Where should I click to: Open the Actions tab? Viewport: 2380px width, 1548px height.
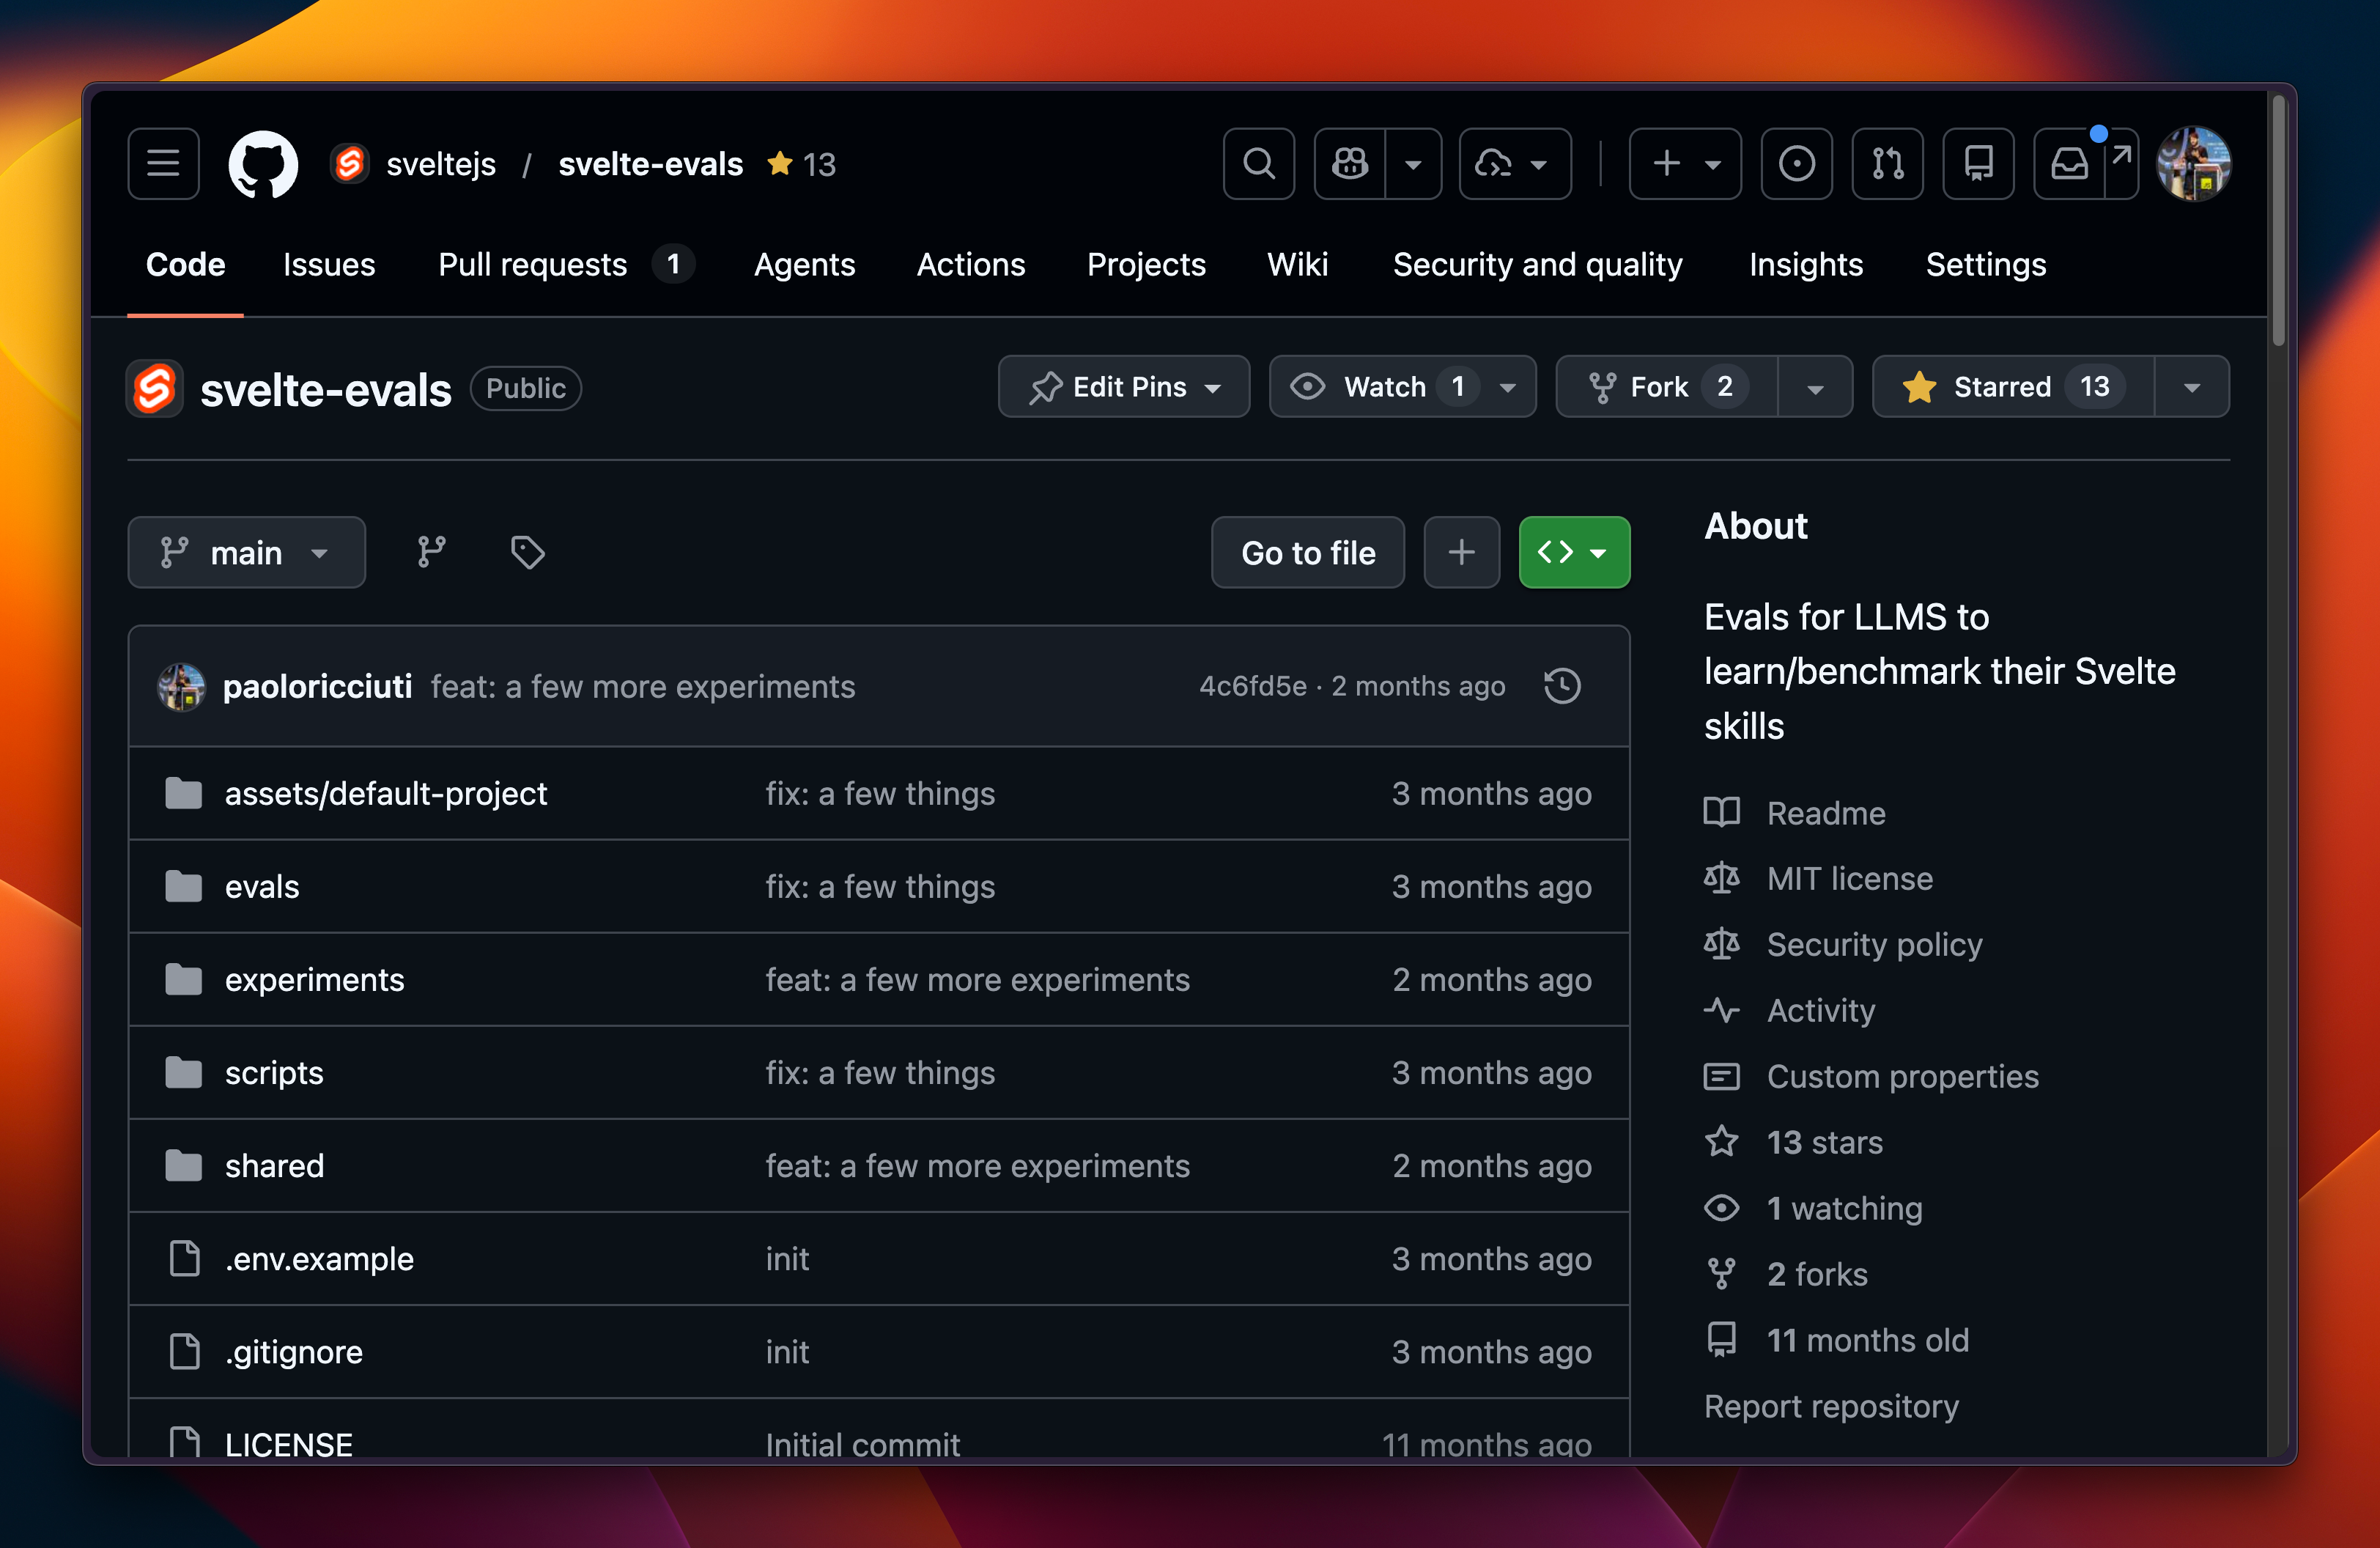pyautogui.click(x=971, y=264)
